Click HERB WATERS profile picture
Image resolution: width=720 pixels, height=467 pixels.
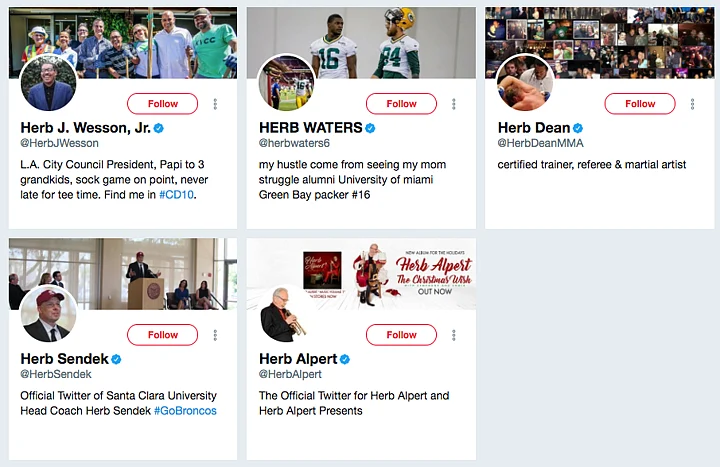pyautogui.click(x=287, y=84)
